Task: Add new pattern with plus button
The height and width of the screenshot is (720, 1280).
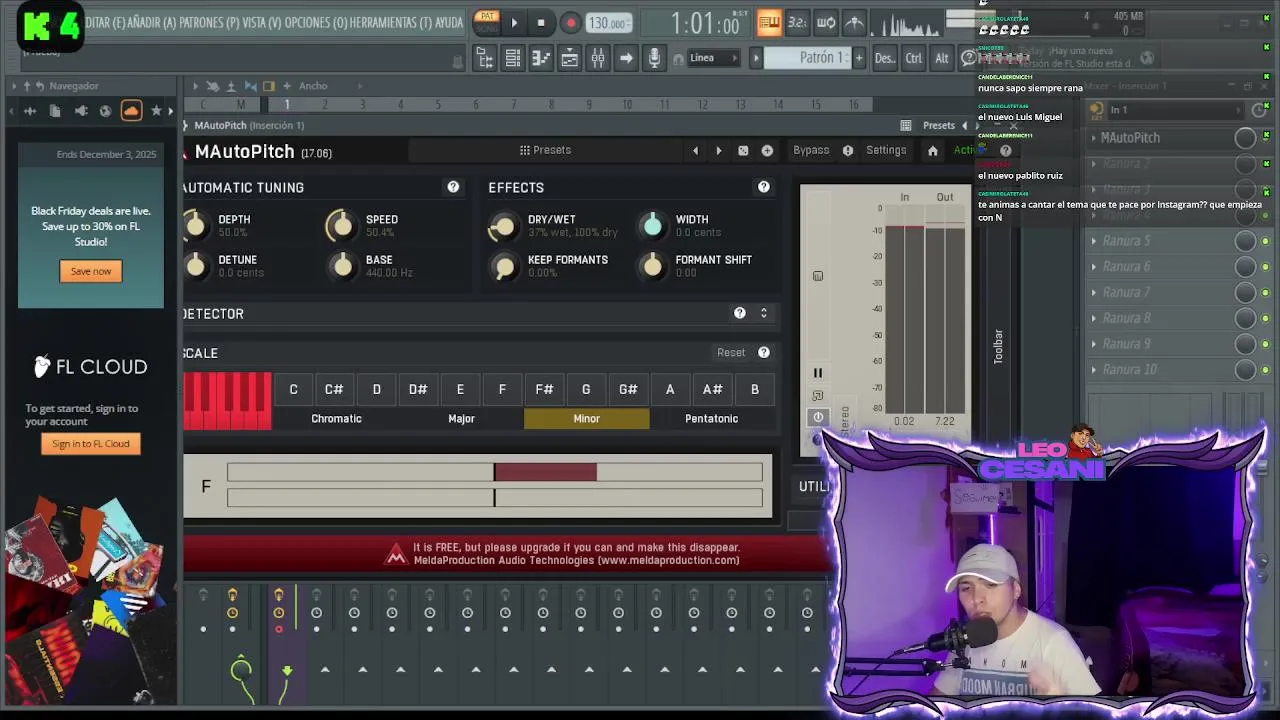Action: click(858, 58)
